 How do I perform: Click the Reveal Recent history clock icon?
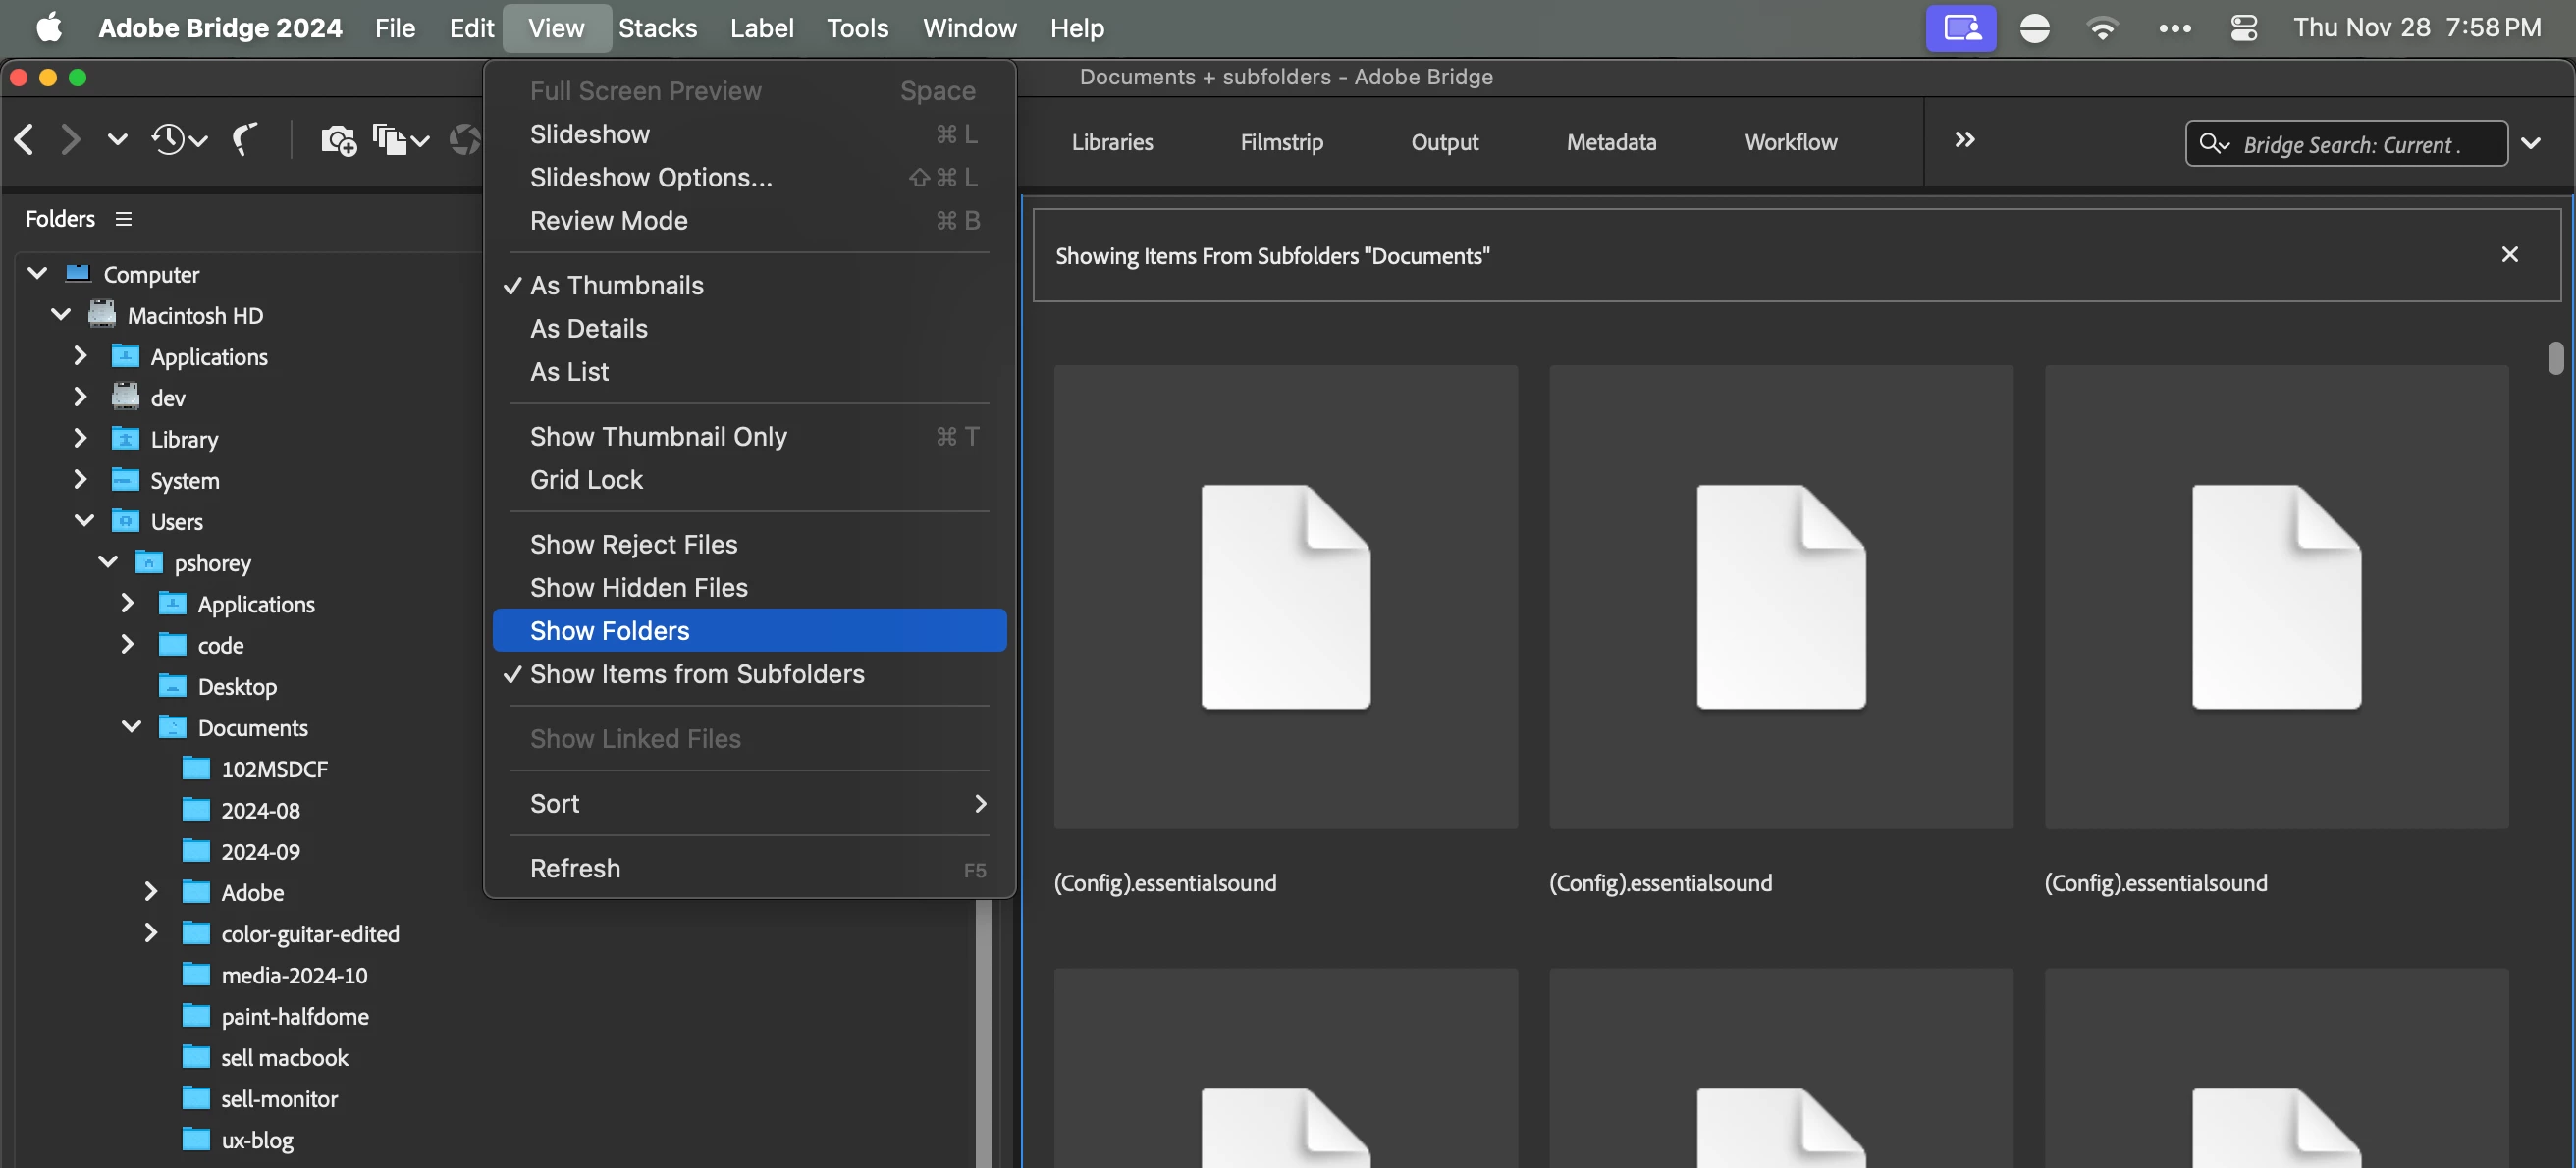pyautogui.click(x=169, y=140)
